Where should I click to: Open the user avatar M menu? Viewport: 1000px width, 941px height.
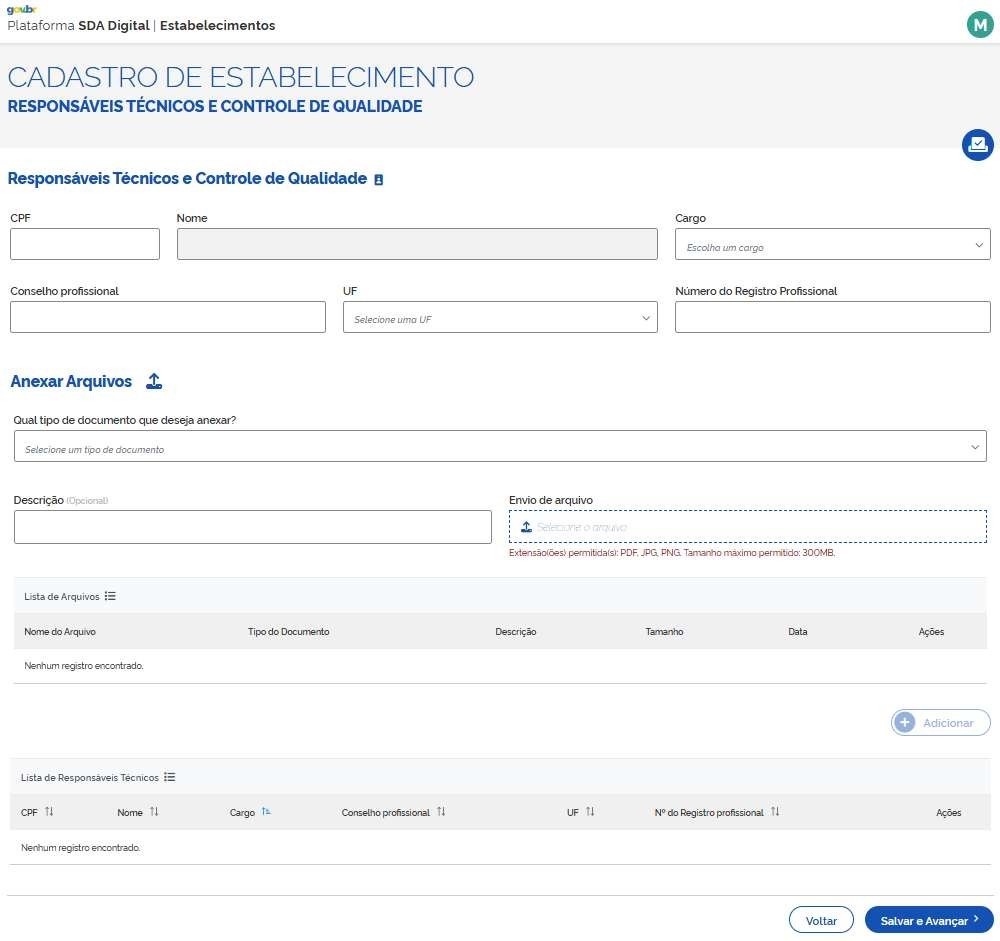point(979,25)
